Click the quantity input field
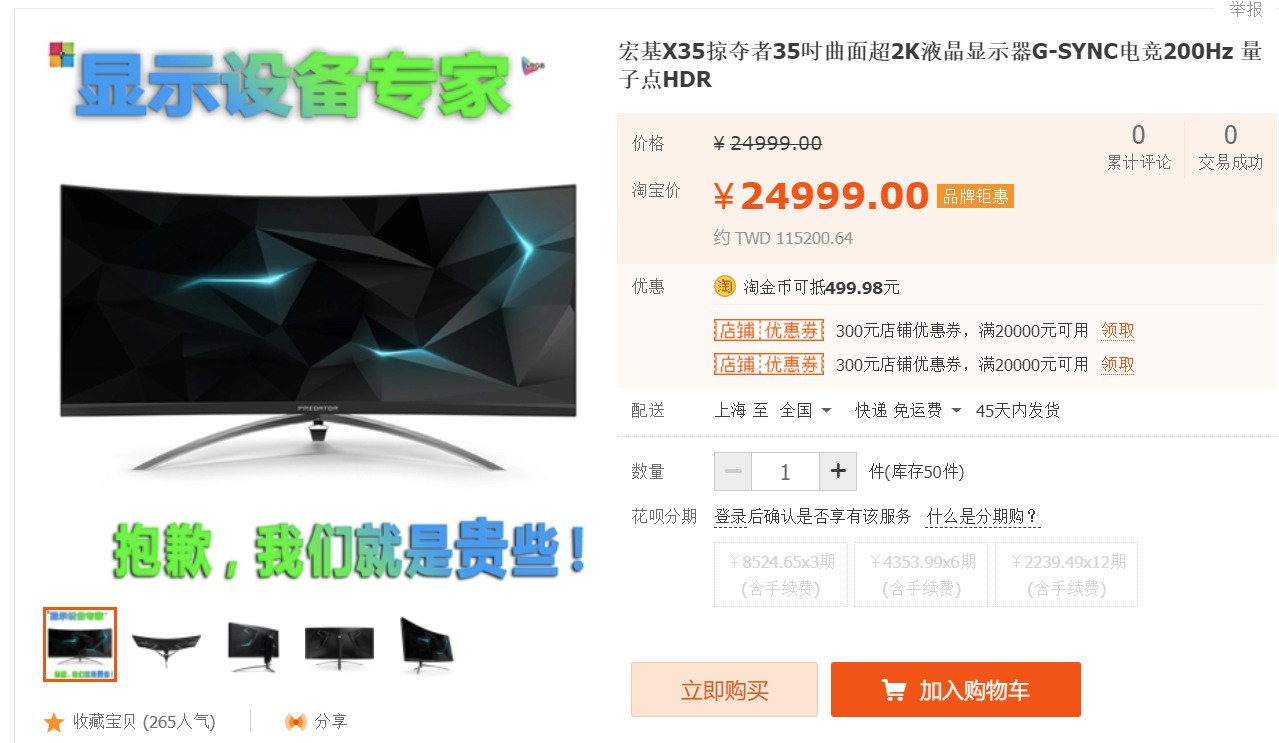The height and width of the screenshot is (743, 1279). (785, 471)
